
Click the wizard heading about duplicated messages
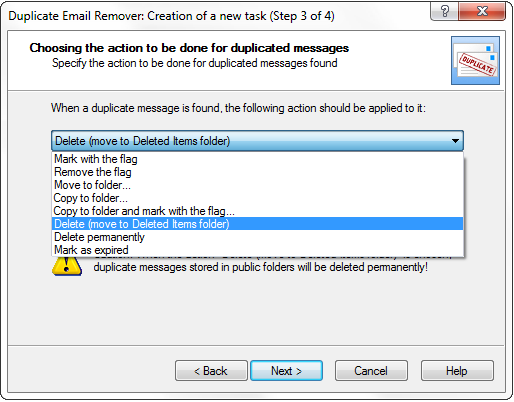point(189,48)
